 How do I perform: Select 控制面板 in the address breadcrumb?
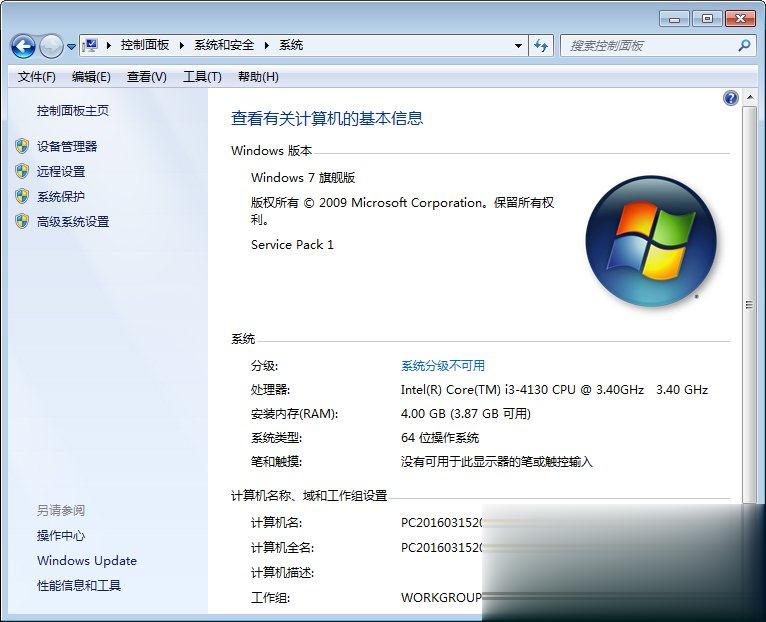145,45
